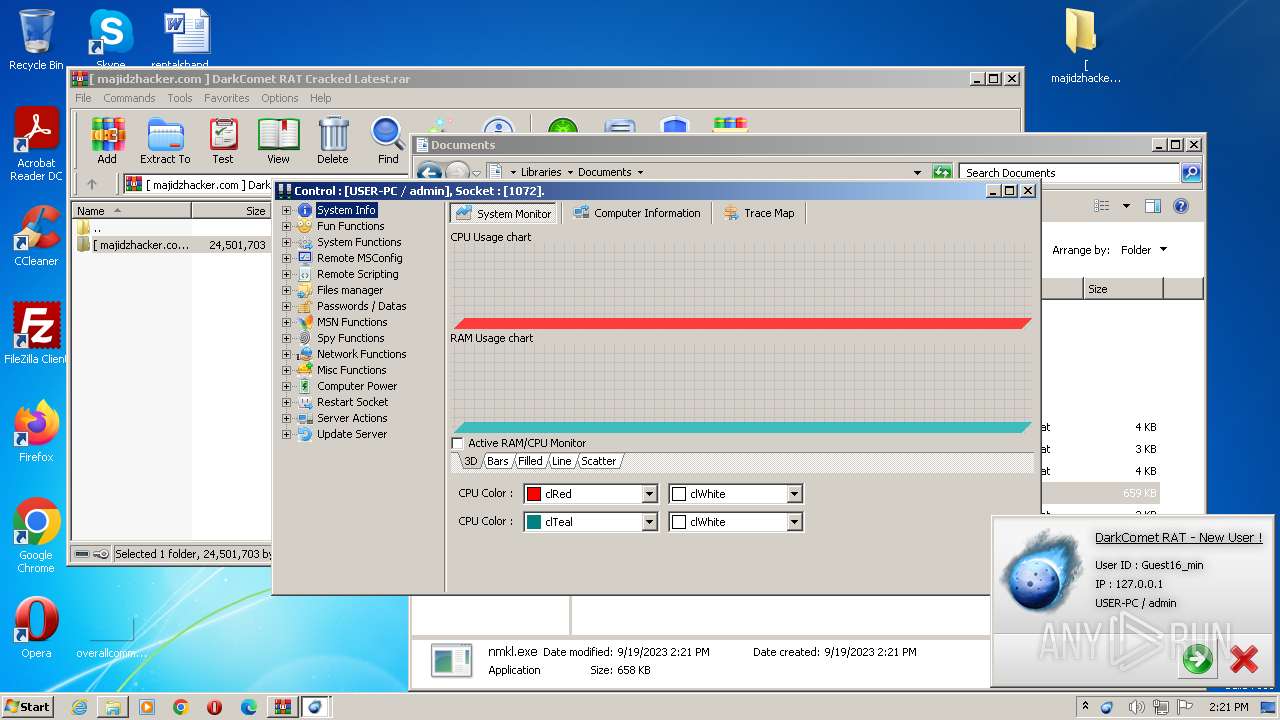Select the Spy Functions tree icon
The image size is (1280, 720).
[305, 338]
